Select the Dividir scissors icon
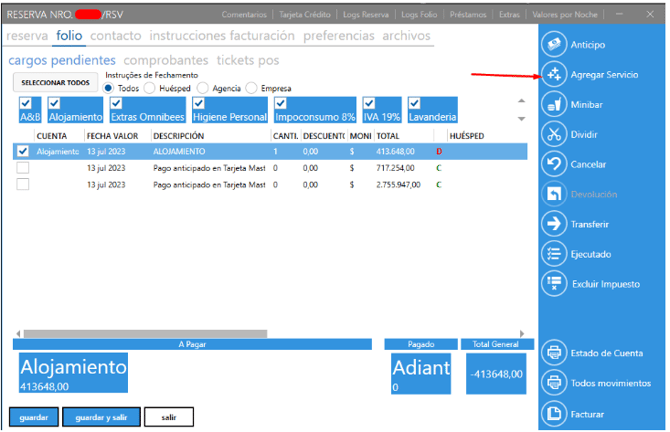This screenshot has height=432, width=670. point(554,134)
